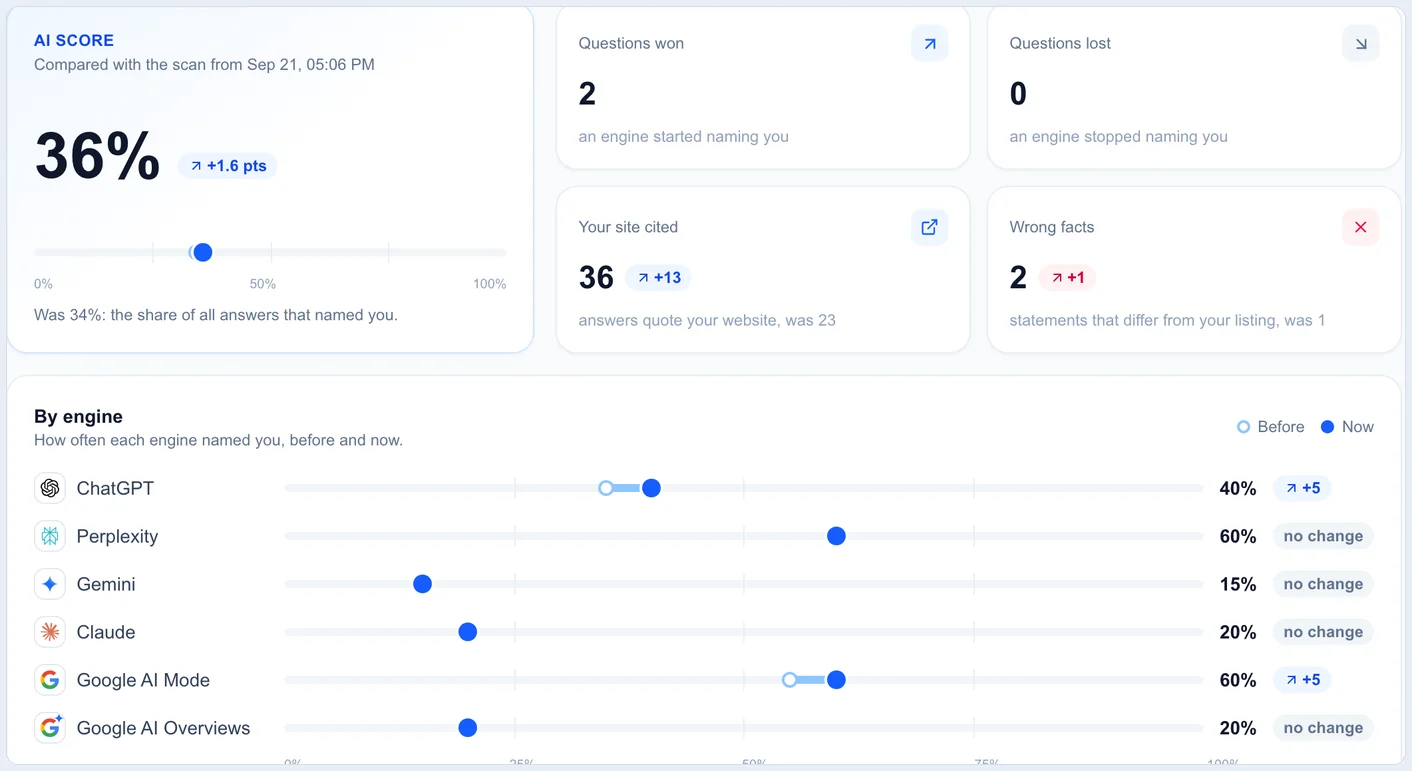Click the no change badge for Perplexity

point(1323,536)
